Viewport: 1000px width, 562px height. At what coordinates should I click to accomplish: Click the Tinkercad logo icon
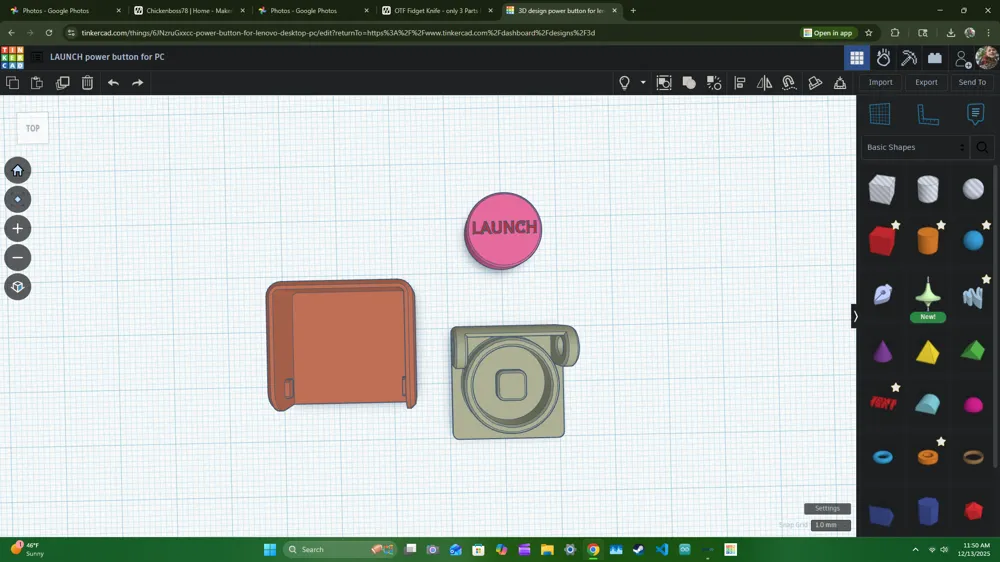[12, 57]
